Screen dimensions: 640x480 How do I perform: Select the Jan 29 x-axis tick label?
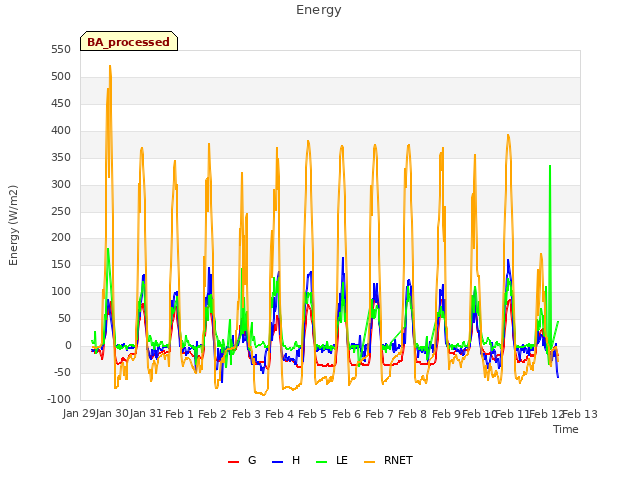pos(79,413)
